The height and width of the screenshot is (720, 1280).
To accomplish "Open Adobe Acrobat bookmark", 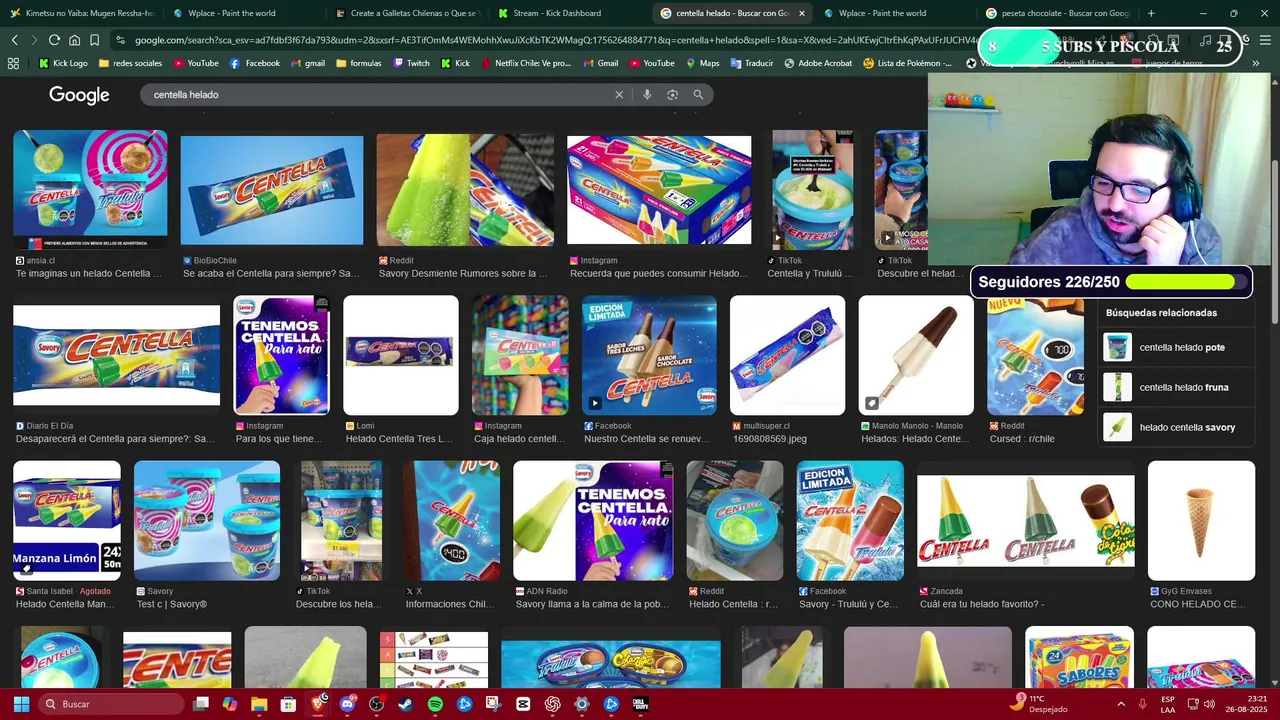I will click(818, 63).
